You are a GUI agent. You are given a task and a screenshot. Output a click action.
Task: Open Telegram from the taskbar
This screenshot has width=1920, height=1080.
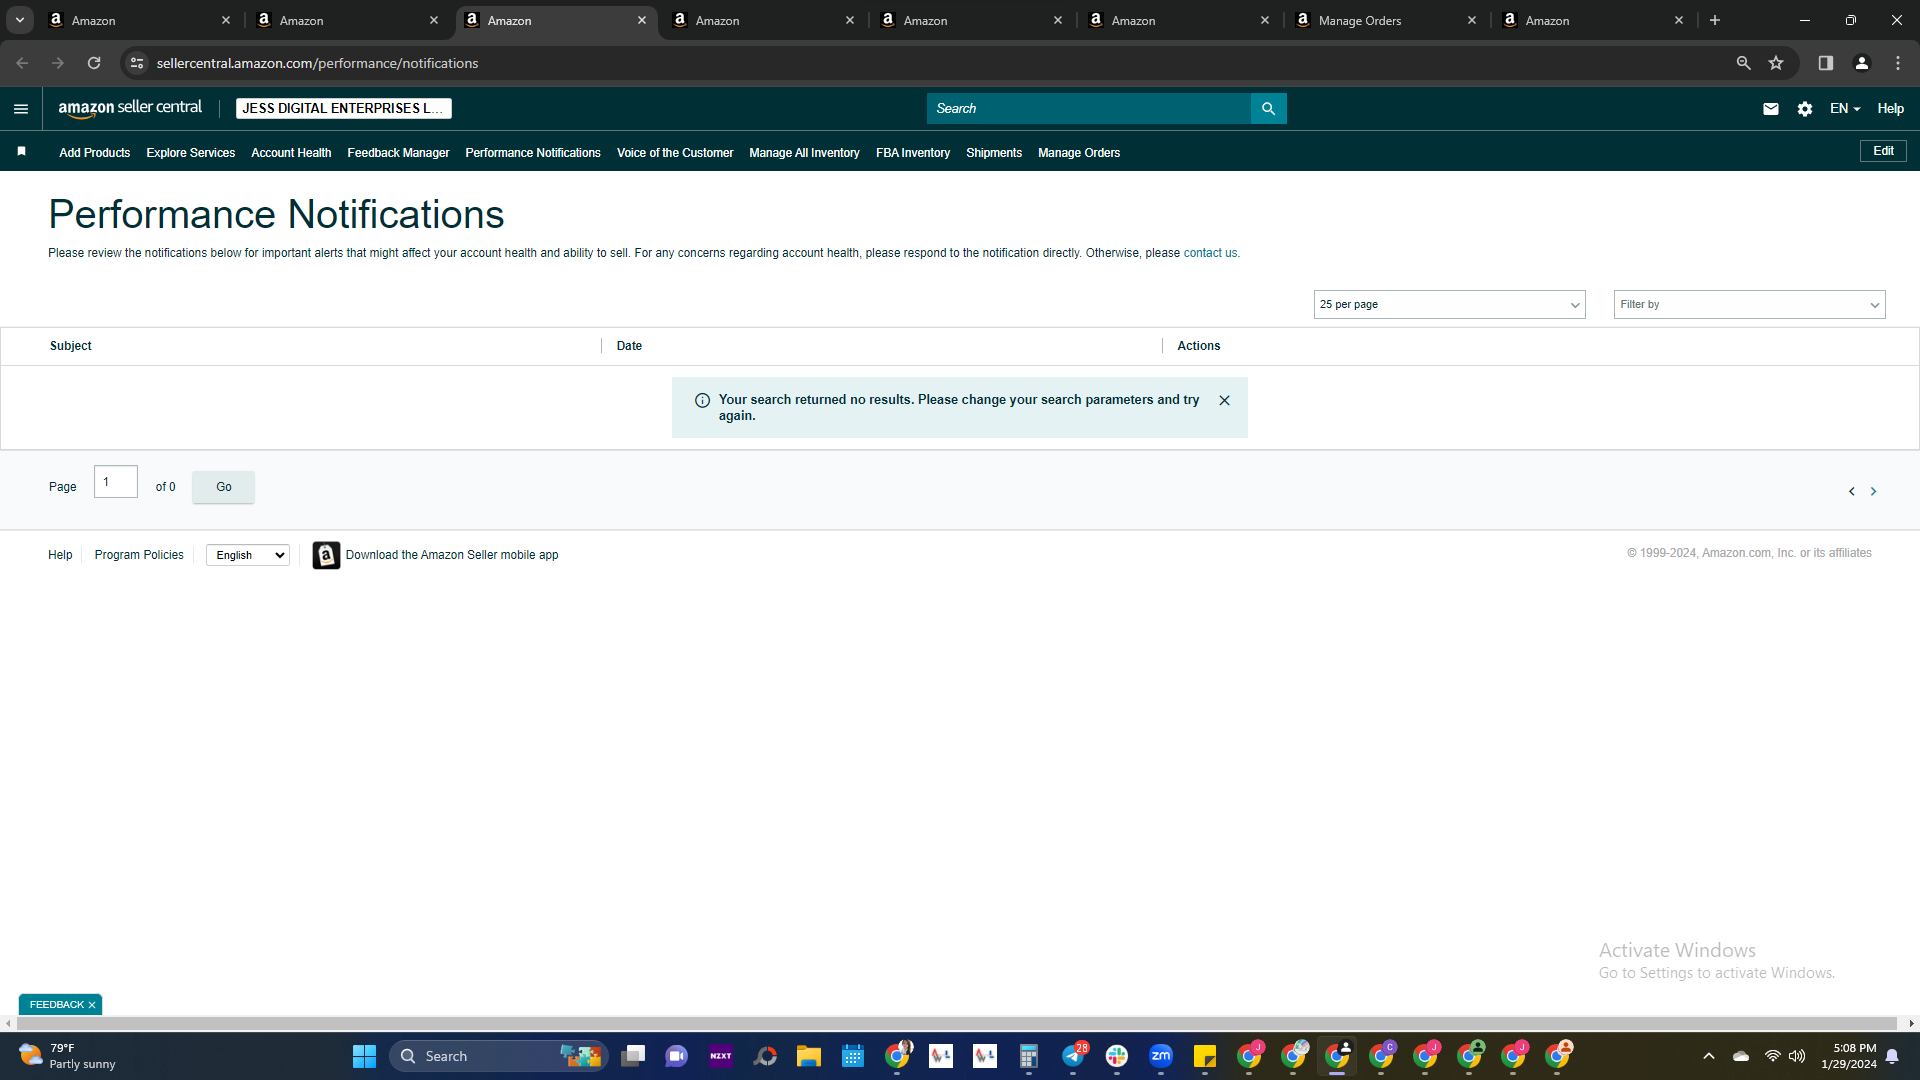click(1073, 1056)
